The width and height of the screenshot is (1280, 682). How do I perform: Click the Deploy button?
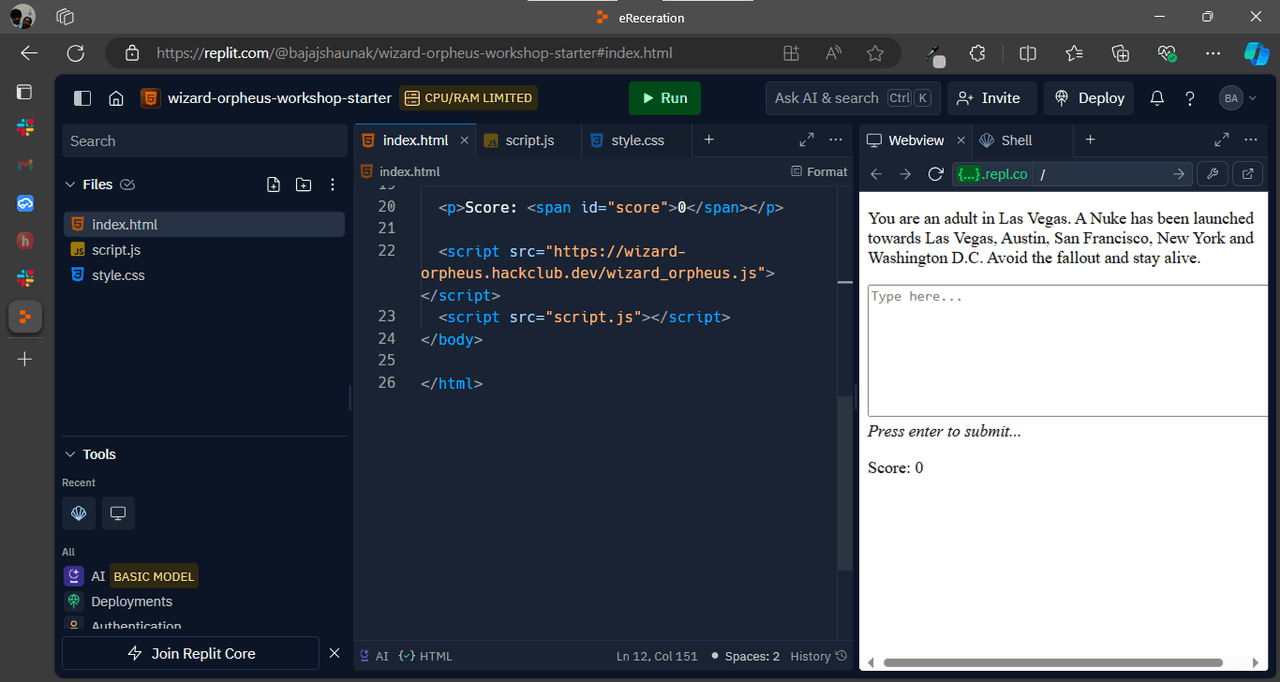(x=1090, y=98)
